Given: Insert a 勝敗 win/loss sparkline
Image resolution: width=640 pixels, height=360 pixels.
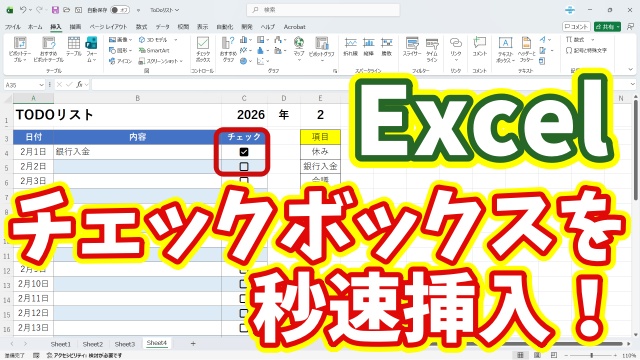Looking at the screenshot, I should pos(387,47).
